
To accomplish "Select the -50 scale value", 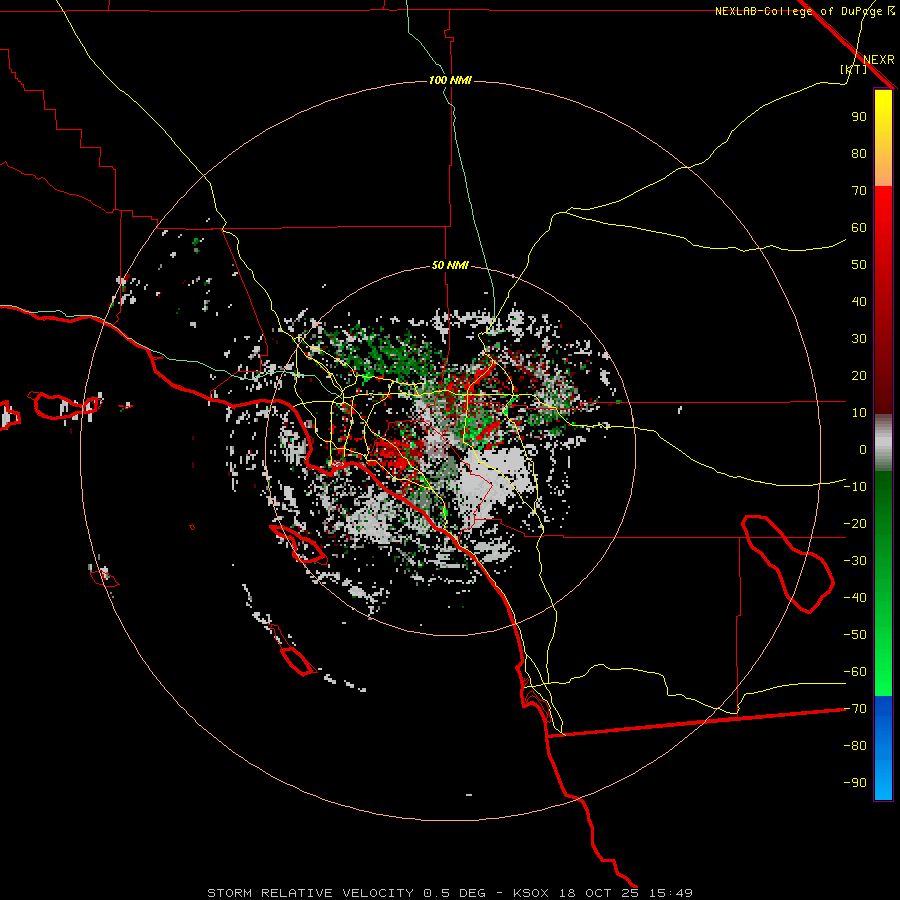I will click(855, 635).
